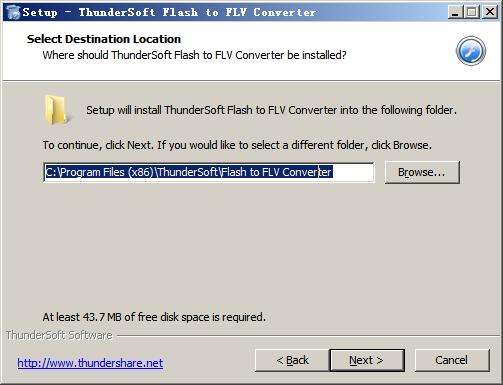Screen dimensions: 503x385
Task: Click the setup installer icon in title bar
Action: (13, 12)
